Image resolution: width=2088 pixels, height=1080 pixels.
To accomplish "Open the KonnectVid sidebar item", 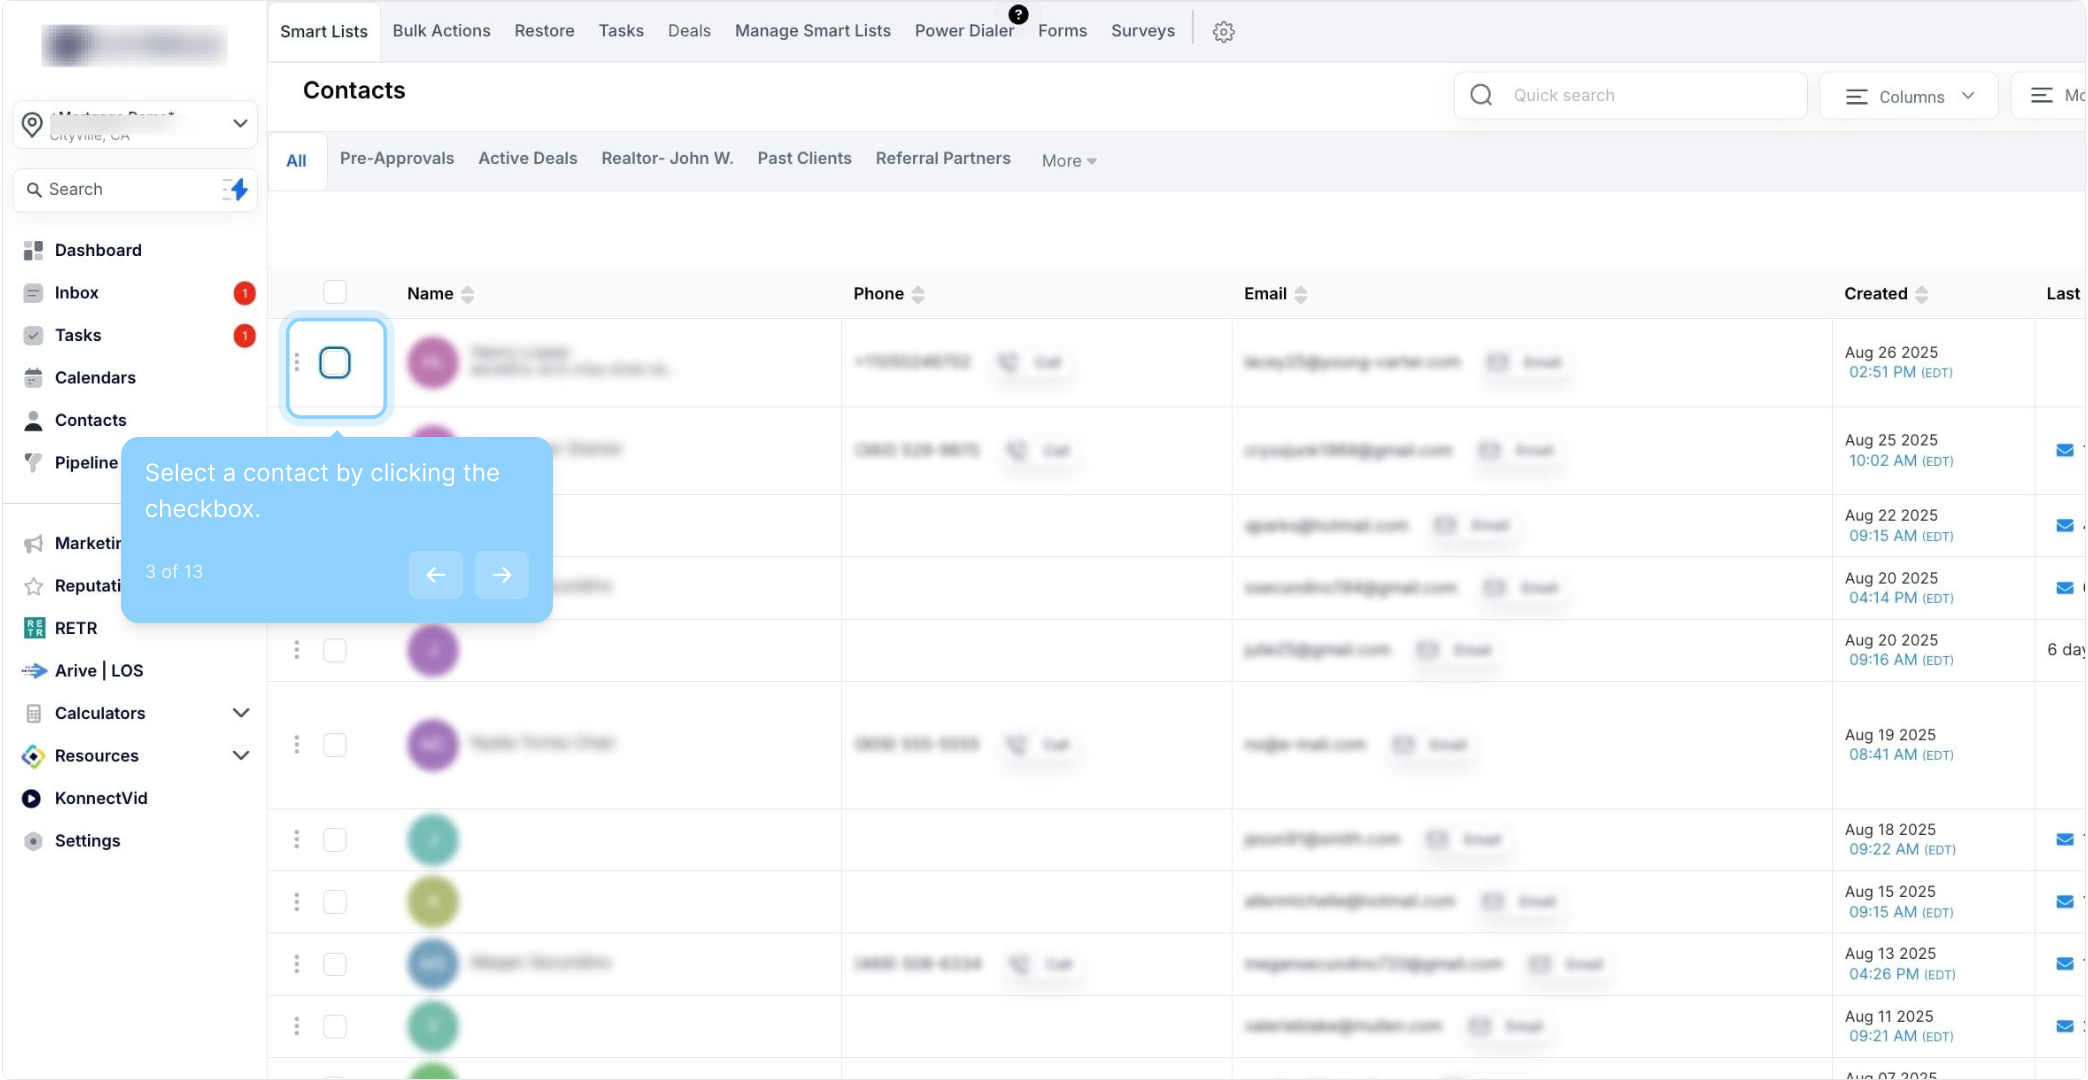I will coord(100,798).
